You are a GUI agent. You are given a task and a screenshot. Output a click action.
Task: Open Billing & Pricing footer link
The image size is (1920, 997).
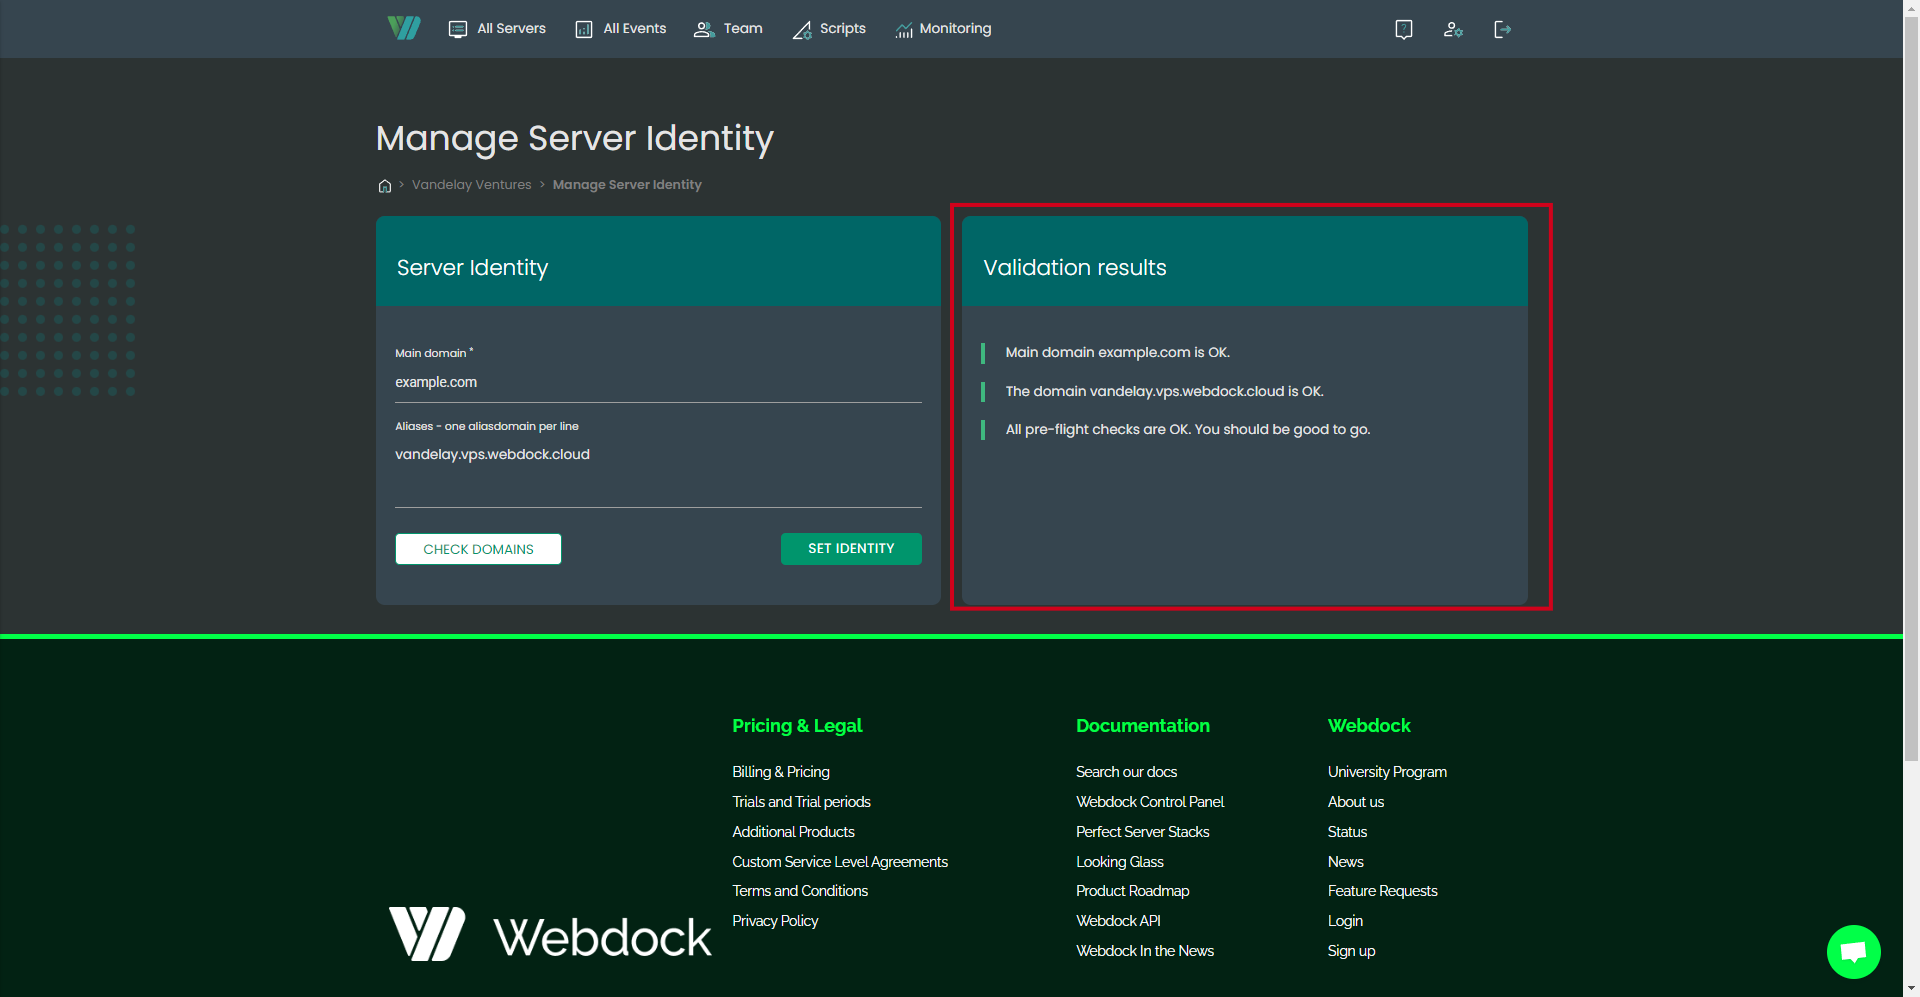coord(781,772)
